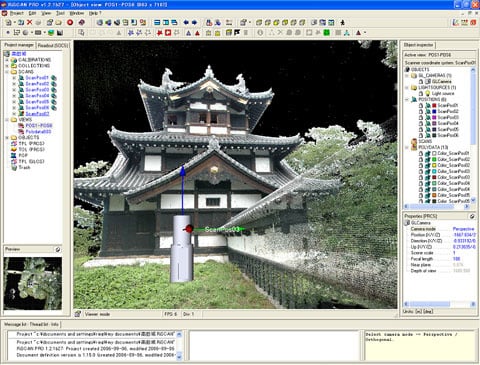Collapse GL_CAMERAS in Object inspector
480x365 pixels.
(x=407, y=76)
